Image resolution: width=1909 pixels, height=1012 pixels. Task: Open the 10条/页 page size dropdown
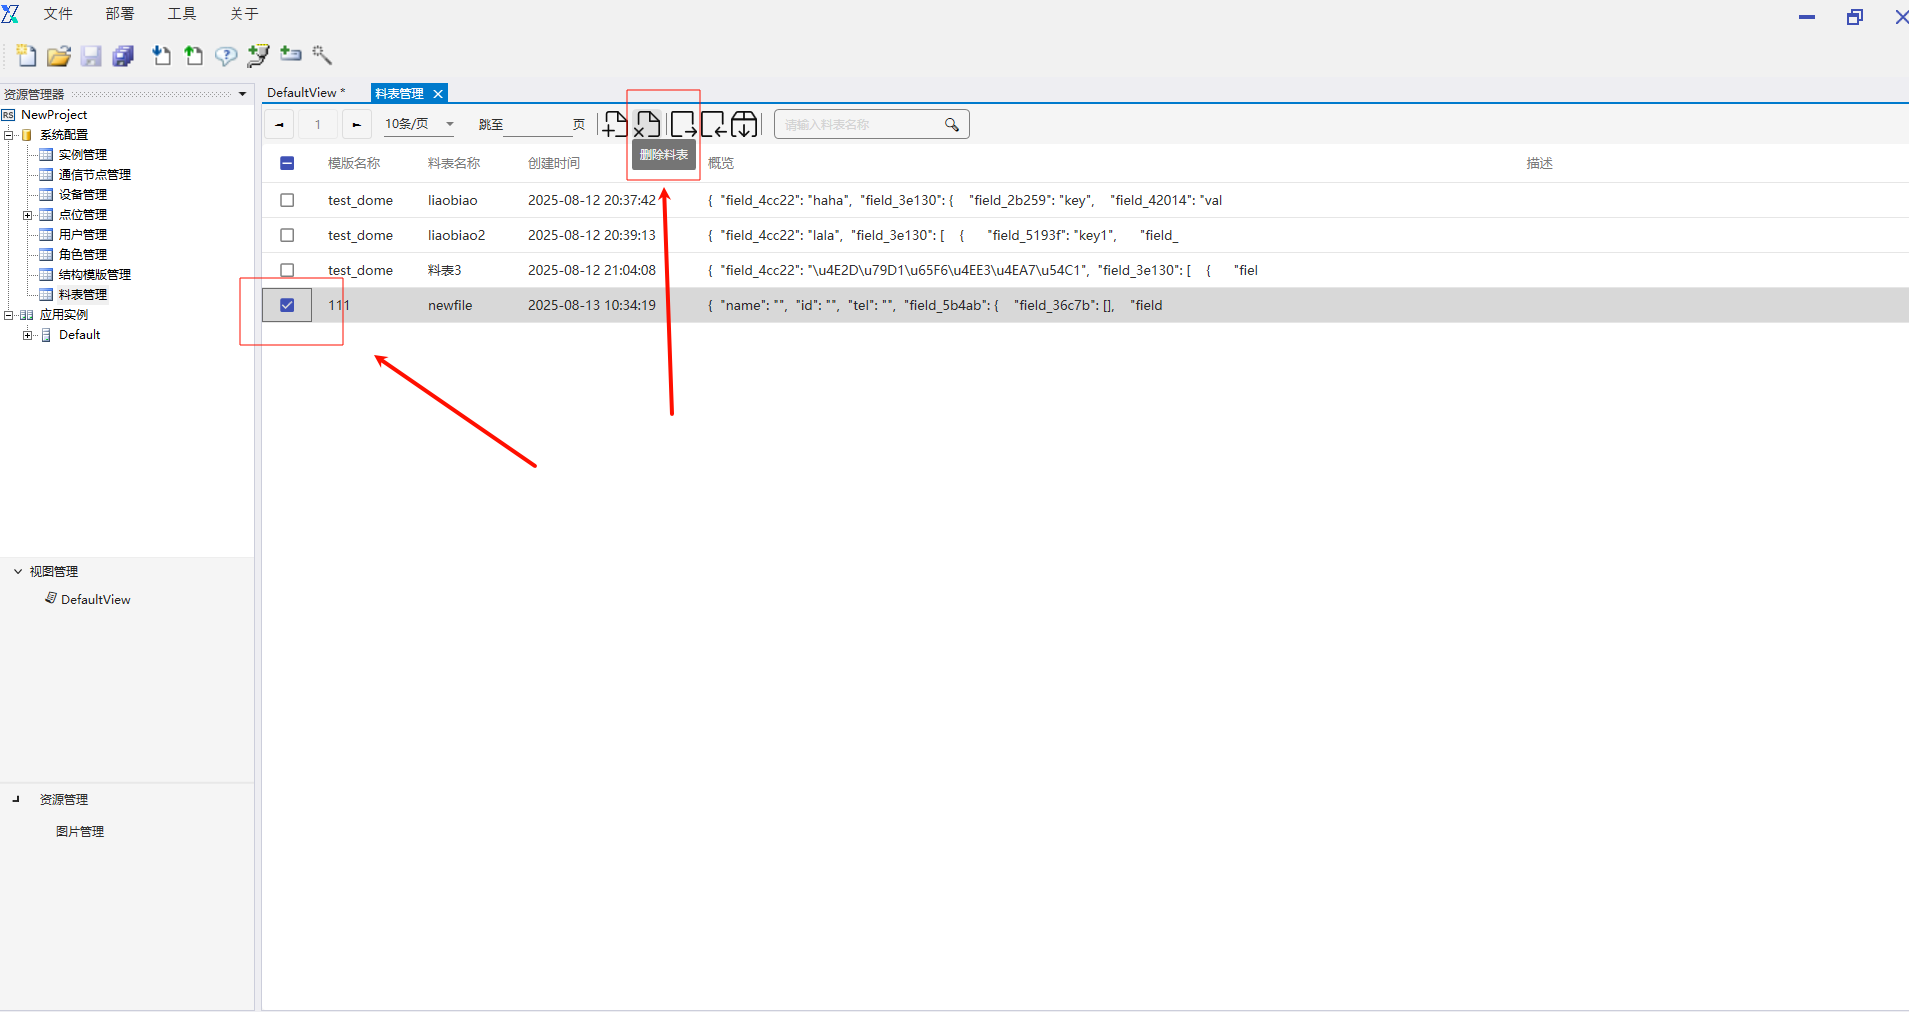pos(419,124)
